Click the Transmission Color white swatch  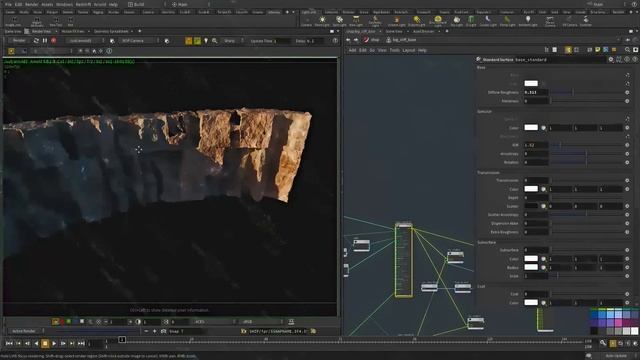(x=531, y=189)
